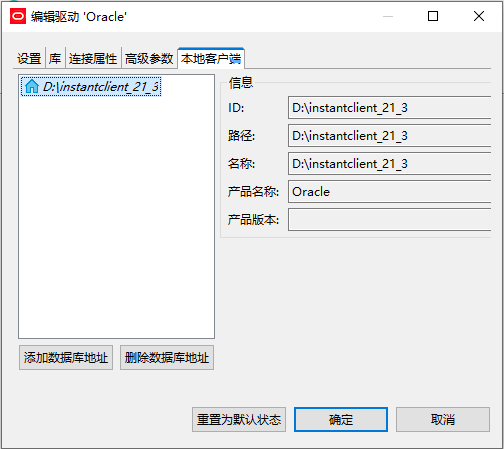Click the Oracle logo icon in title bar
504x449 pixels.
(18, 16)
